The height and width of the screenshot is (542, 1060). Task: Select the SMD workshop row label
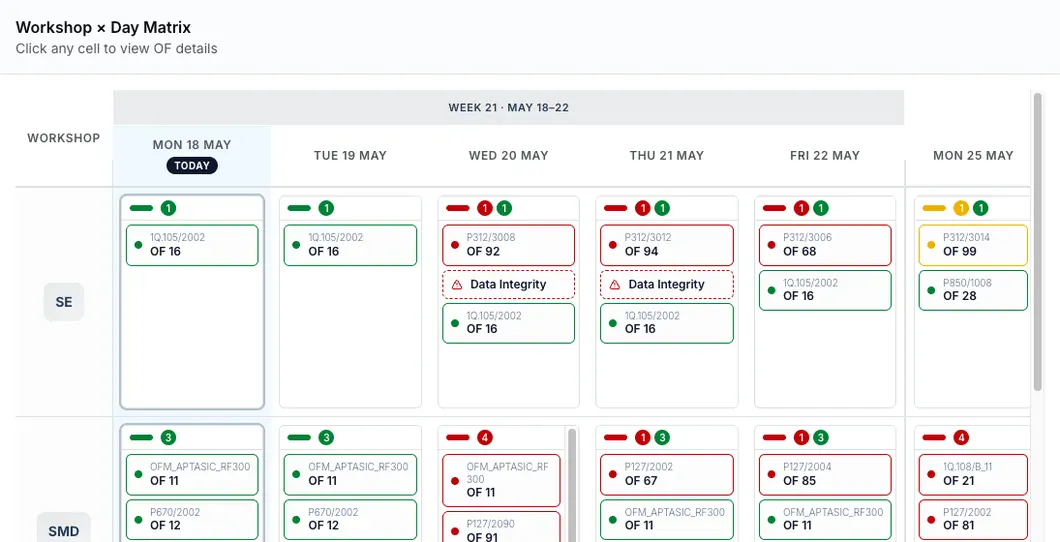coord(64,531)
